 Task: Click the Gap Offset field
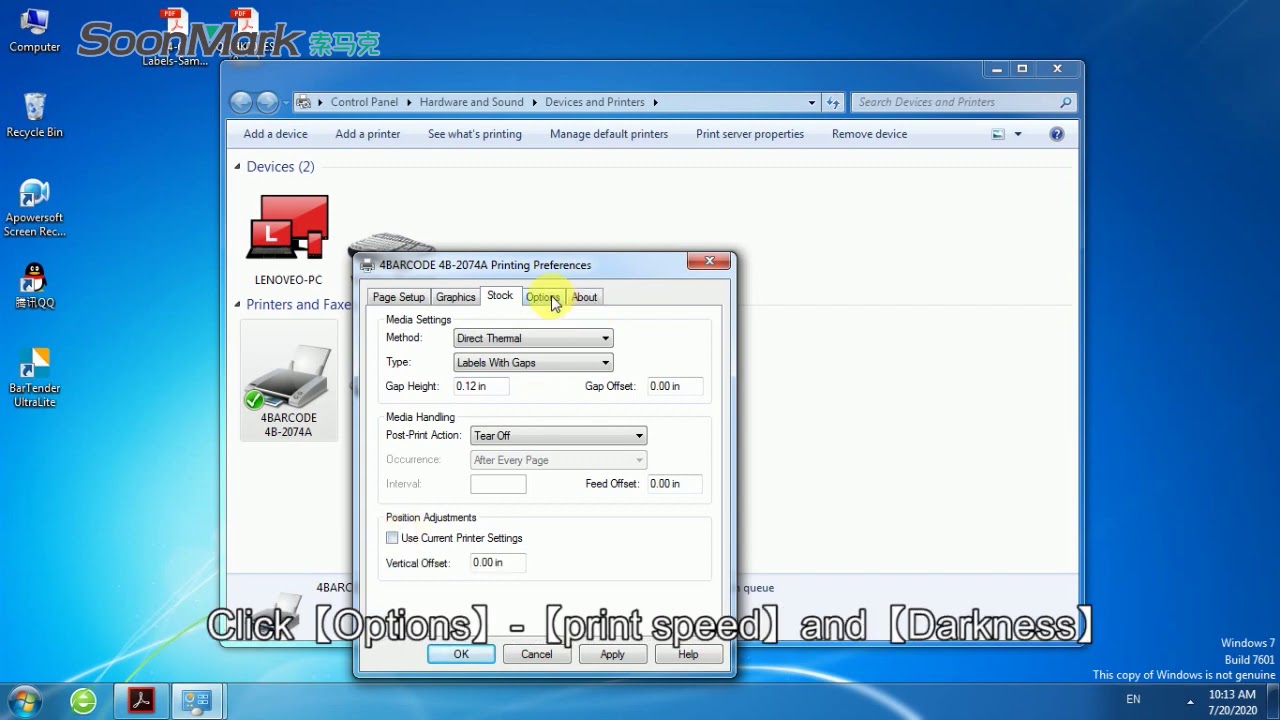click(x=674, y=386)
